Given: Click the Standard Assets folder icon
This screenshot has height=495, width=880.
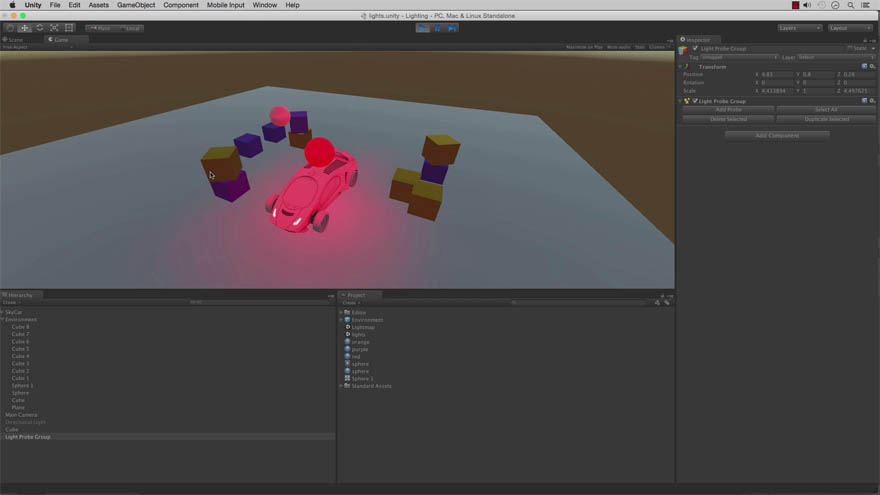Looking at the screenshot, I should (x=347, y=386).
